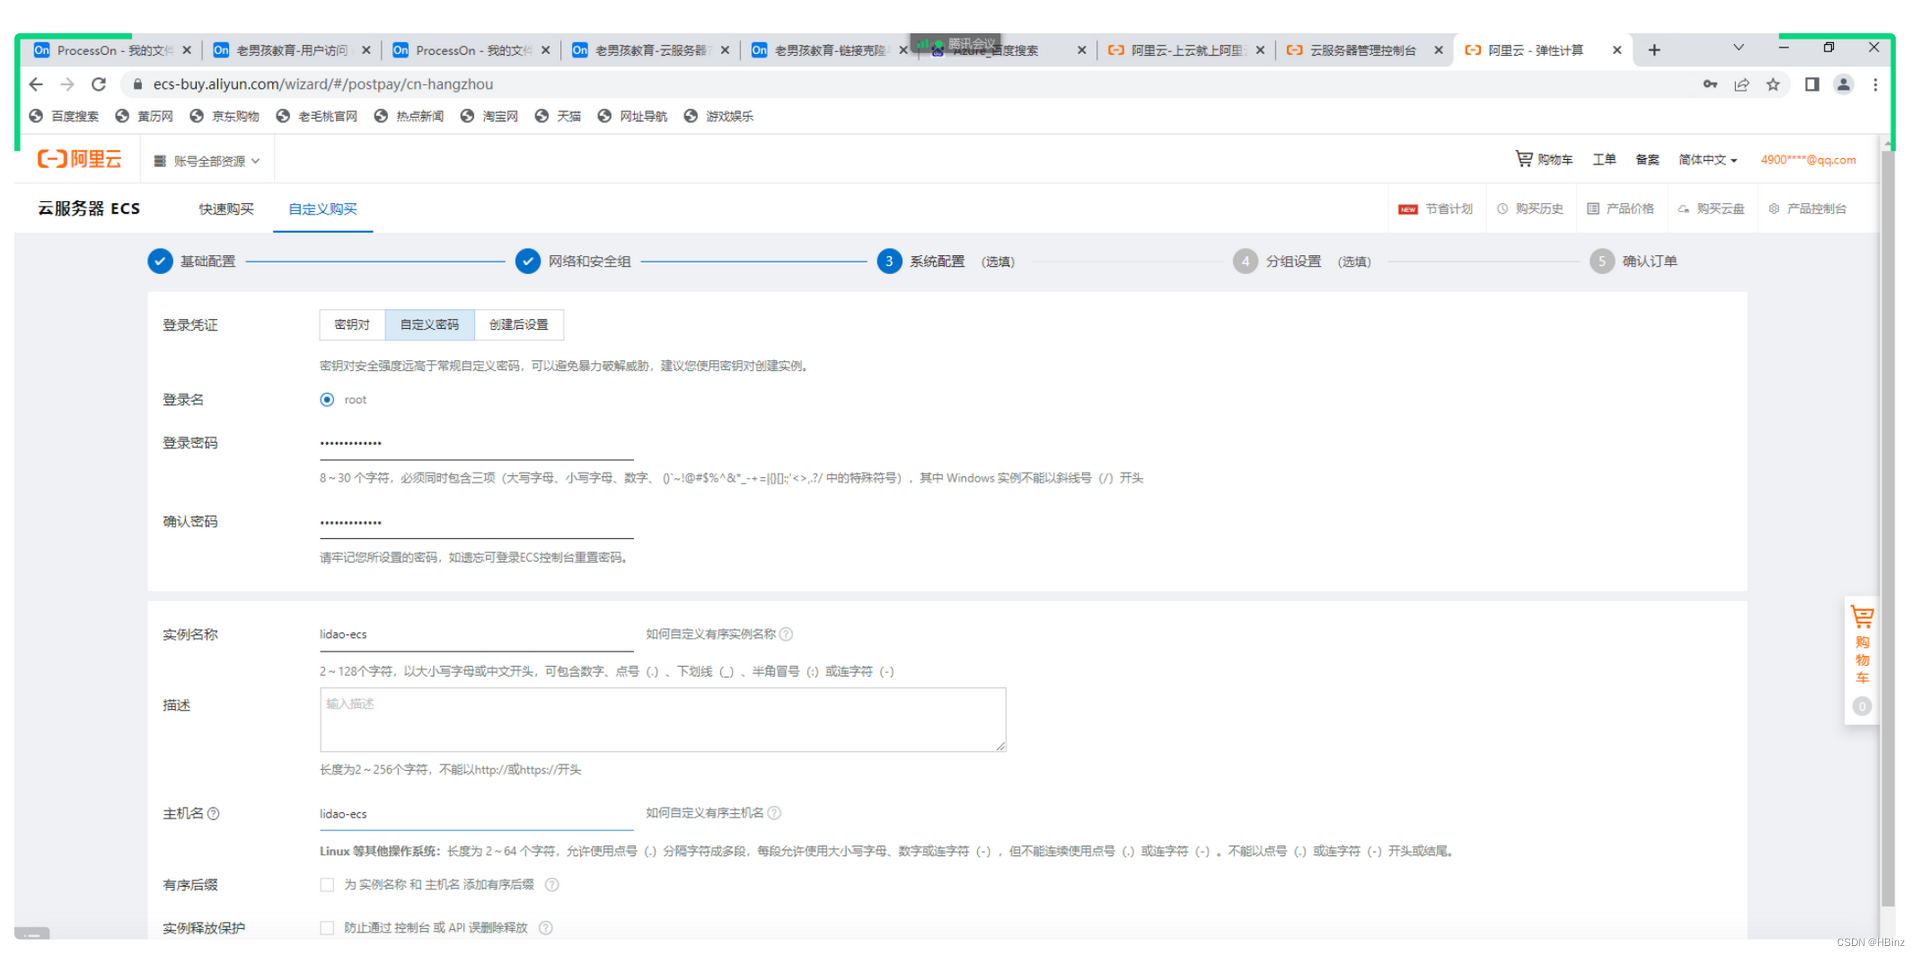Click help icon after 如何自定义有序主机名
Viewport: 1920px width, 956px height.
(x=774, y=813)
